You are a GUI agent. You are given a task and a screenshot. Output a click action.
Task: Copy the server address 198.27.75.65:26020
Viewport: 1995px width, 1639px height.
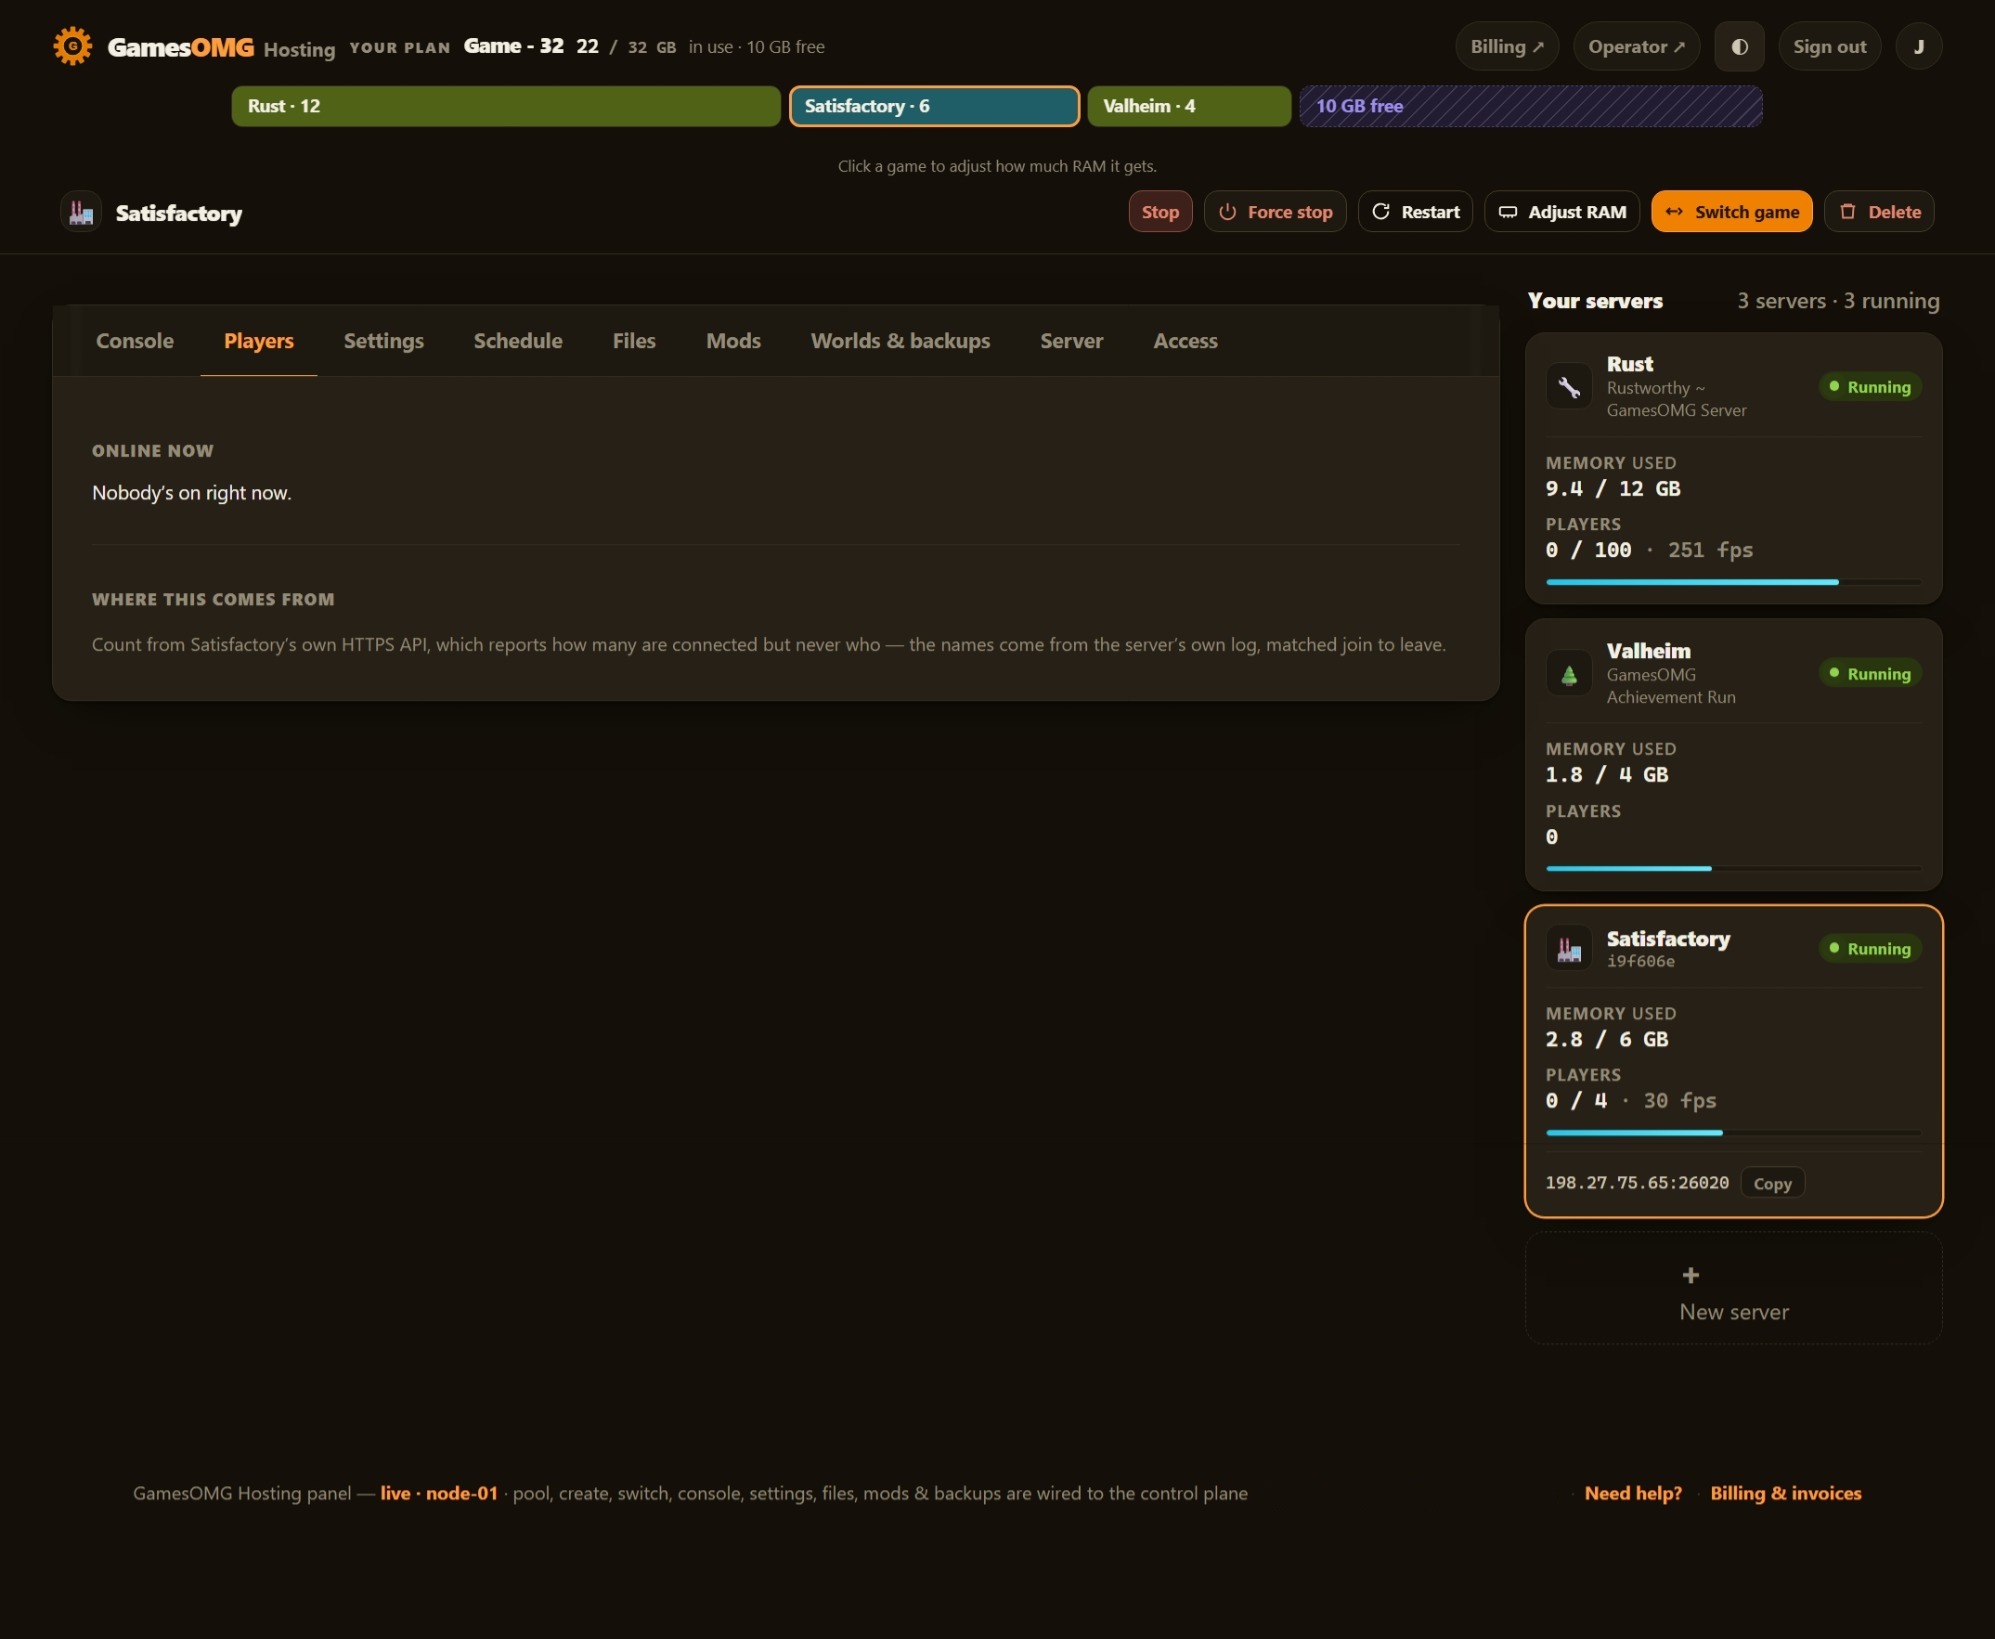click(1772, 1183)
